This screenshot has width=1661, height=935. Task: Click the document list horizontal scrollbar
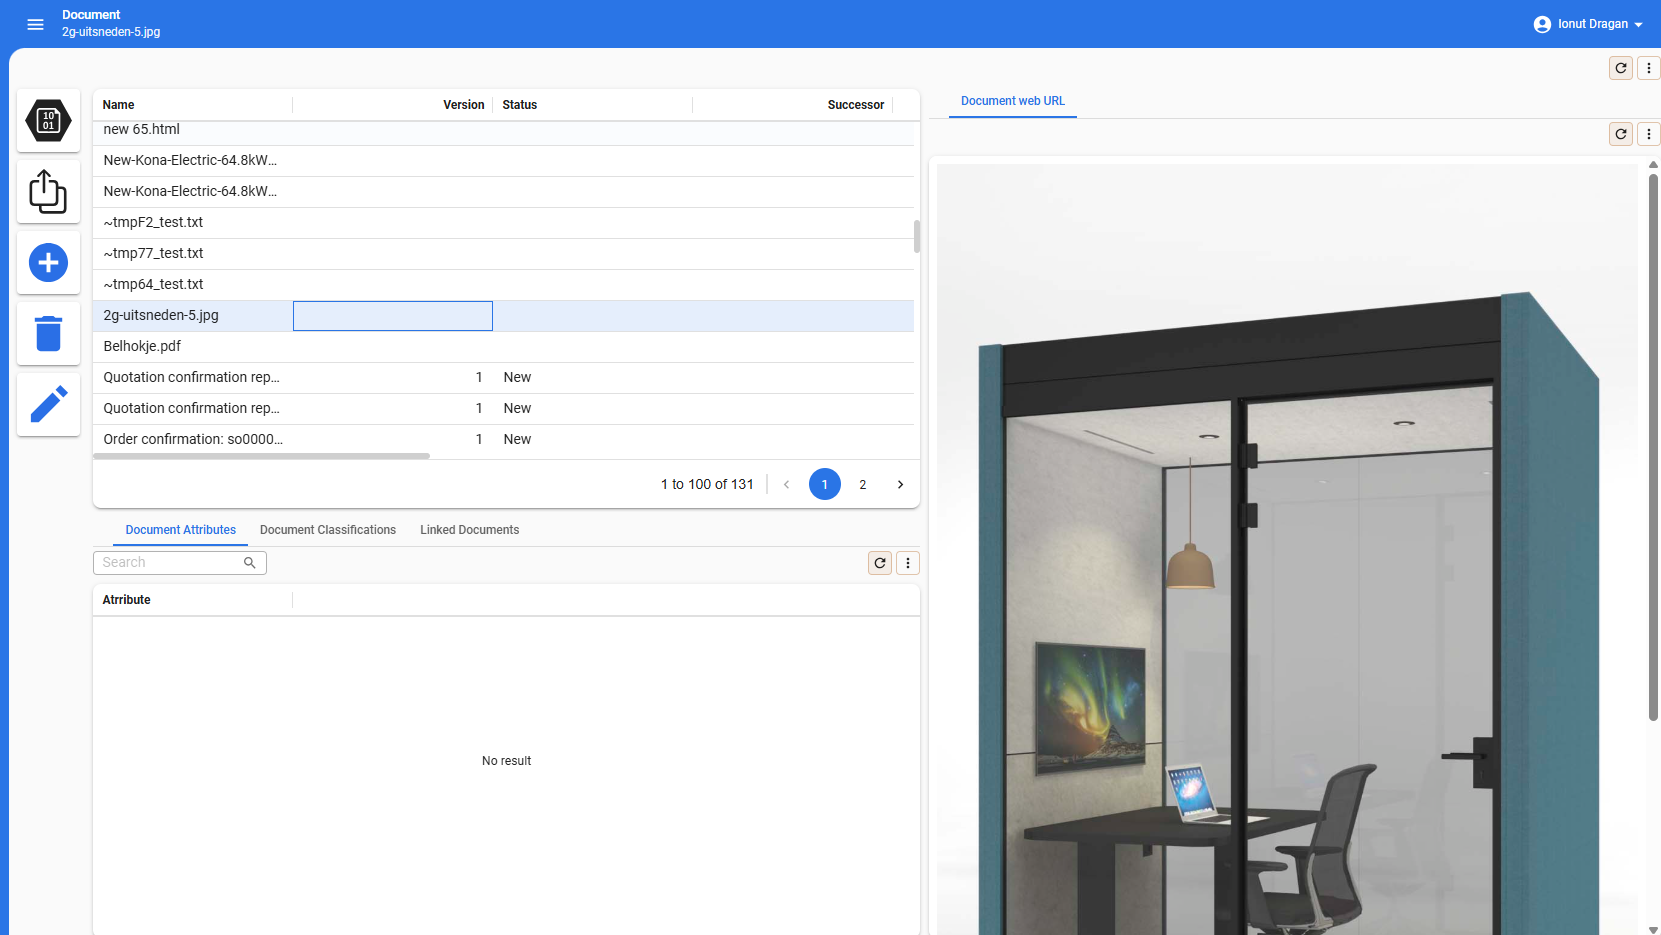click(x=262, y=456)
